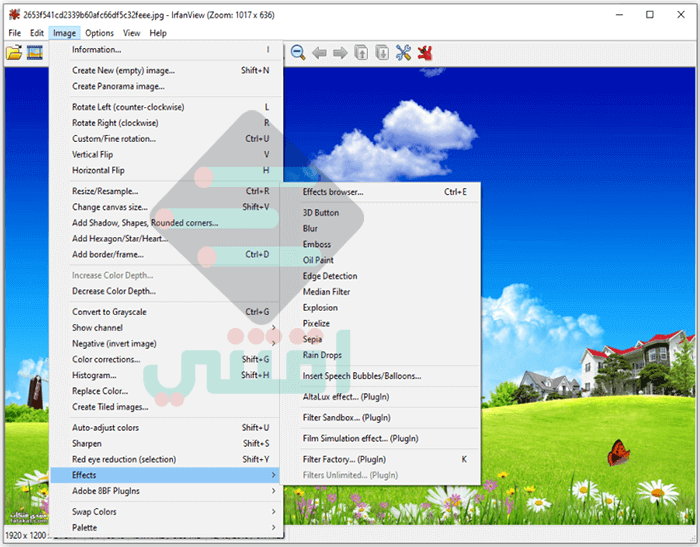Click the red IrfanView About icon
Screen dimensions: 700x547
click(425, 53)
